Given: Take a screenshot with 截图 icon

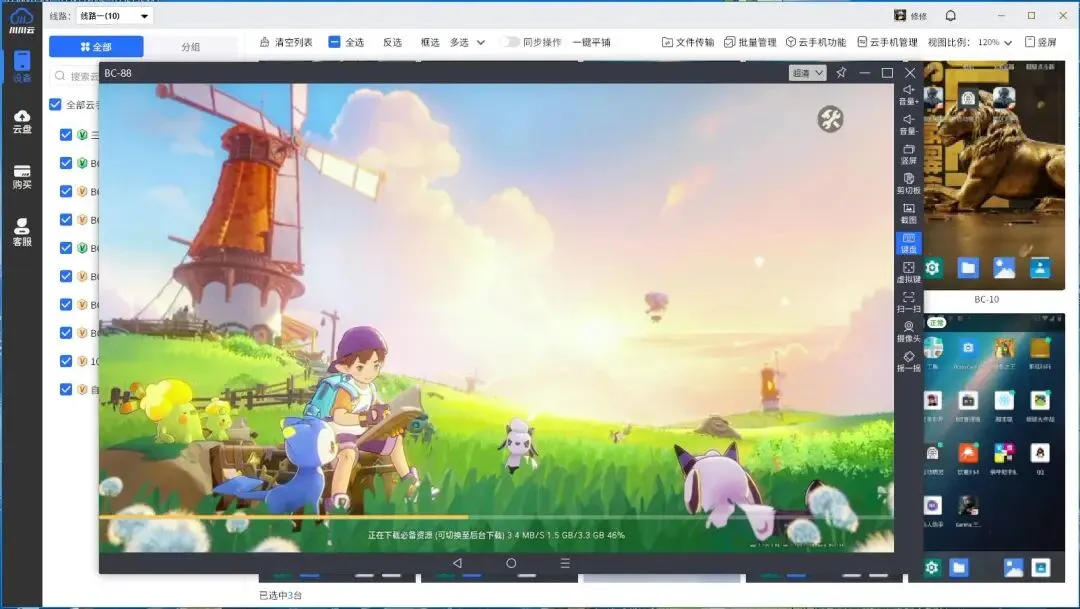Looking at the screenshot, I should tap(908, 213).
